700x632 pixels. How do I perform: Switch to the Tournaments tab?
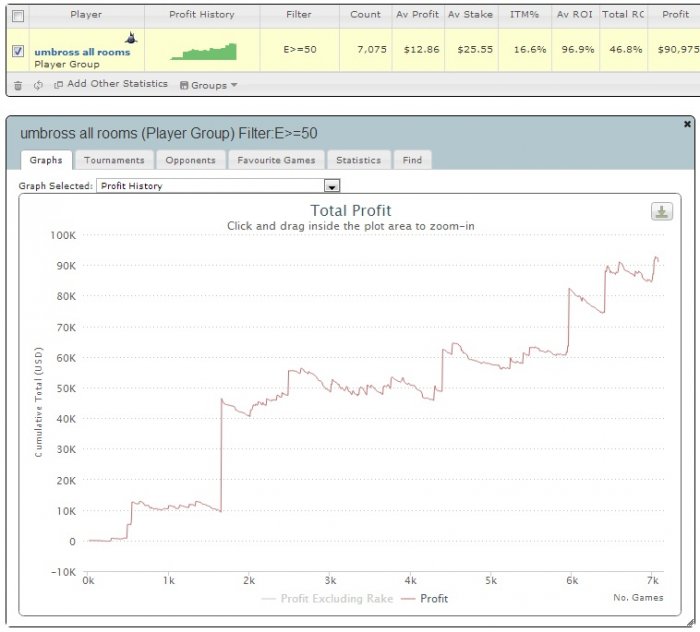(114, 160)
